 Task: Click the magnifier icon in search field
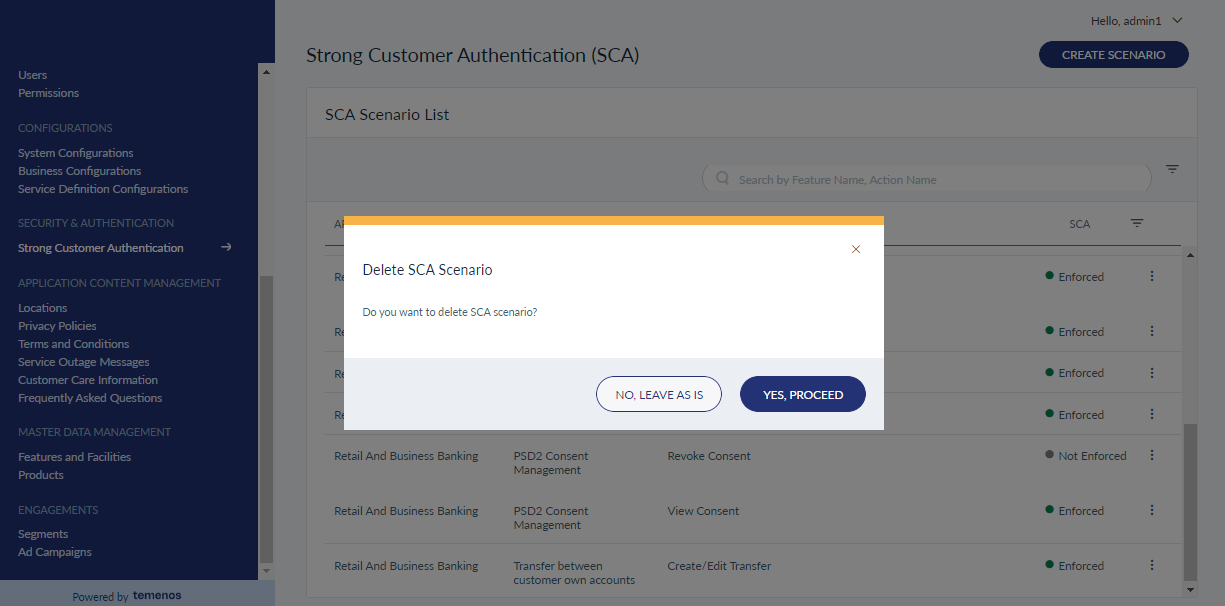pos(722,179)
